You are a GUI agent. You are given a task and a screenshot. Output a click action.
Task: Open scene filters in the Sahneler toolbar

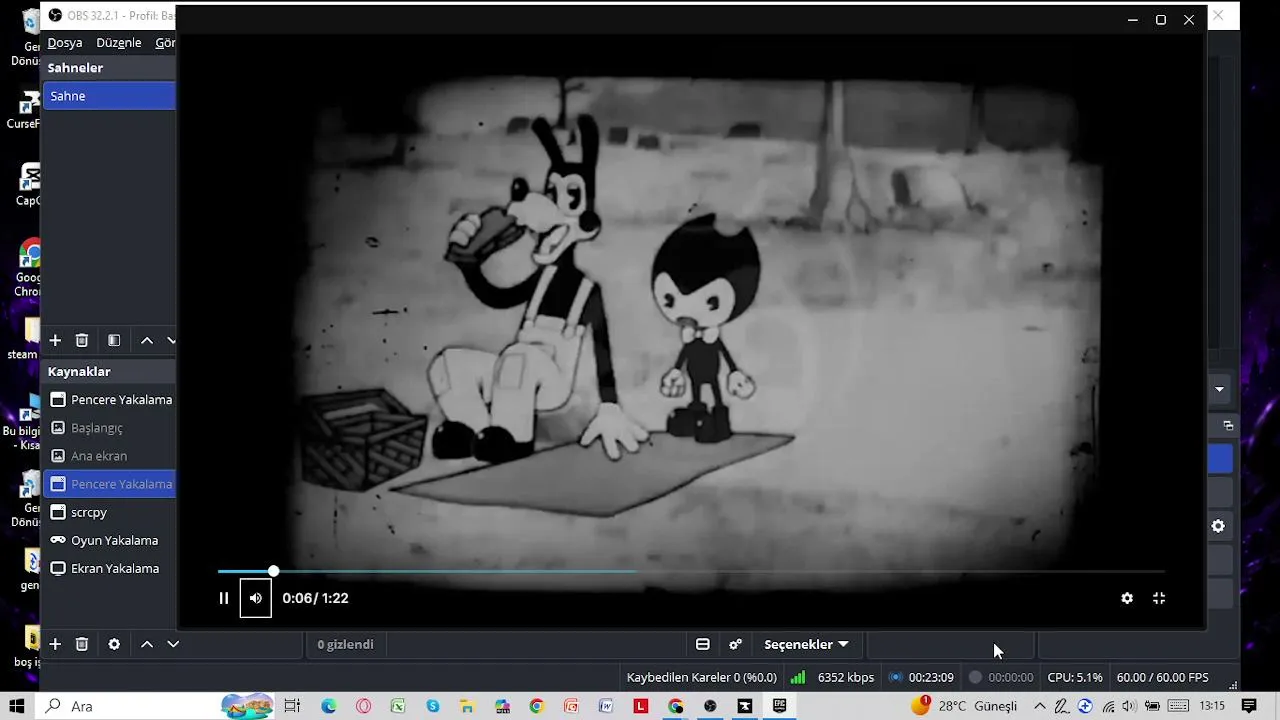[x=114, y=340]
